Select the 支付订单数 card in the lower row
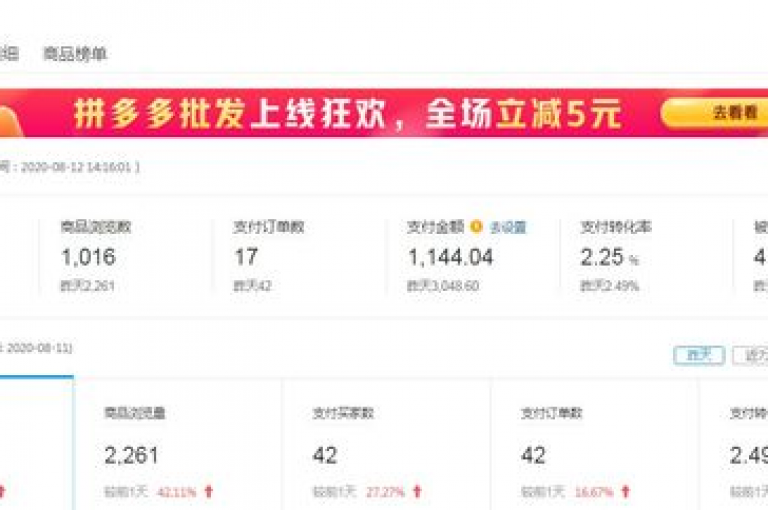The image size is (768, 510). (x=594, y=445)
